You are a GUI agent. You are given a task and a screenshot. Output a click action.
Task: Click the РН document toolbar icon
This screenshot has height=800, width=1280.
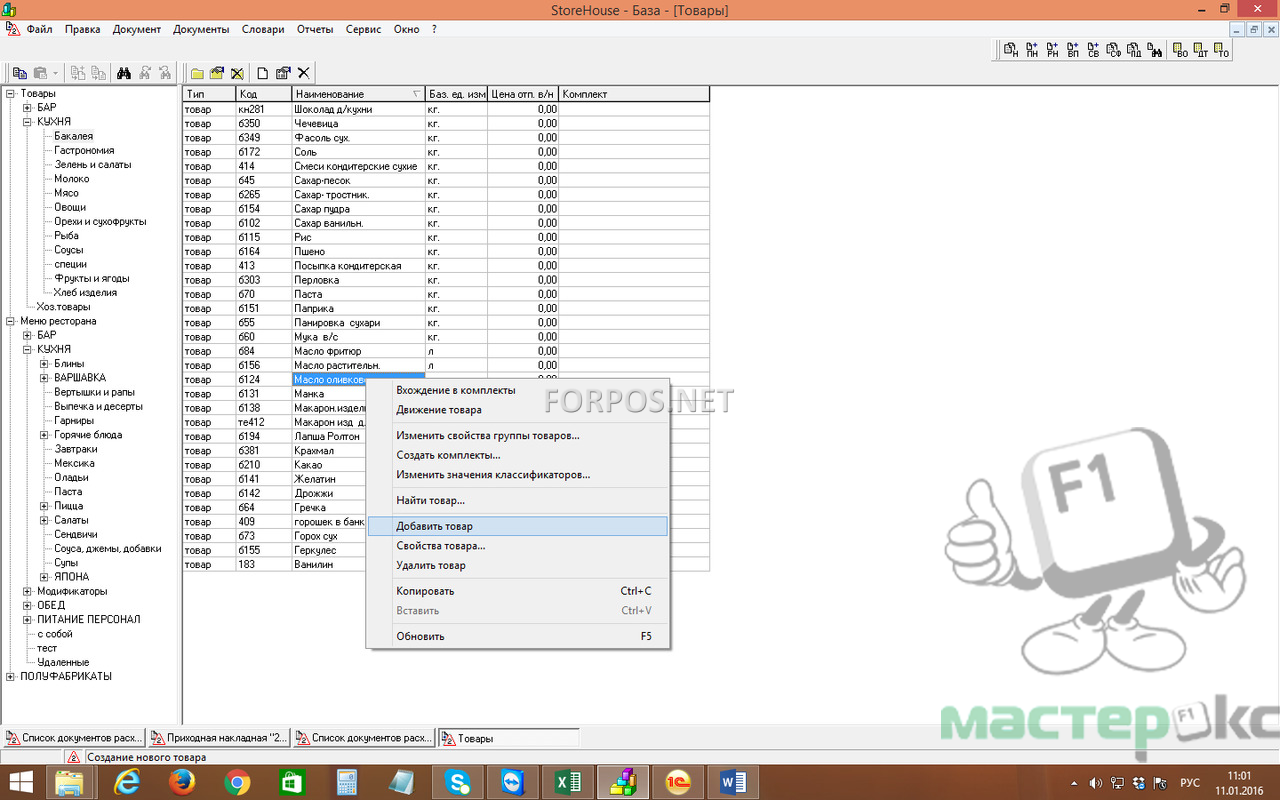coord(1052,49)
